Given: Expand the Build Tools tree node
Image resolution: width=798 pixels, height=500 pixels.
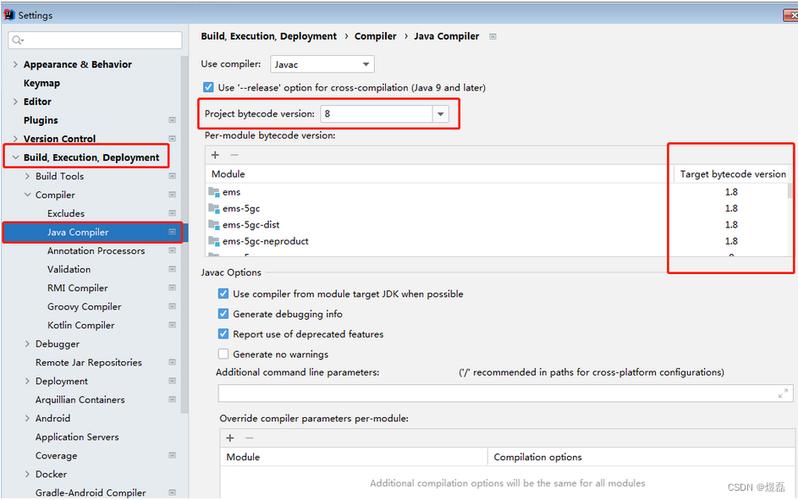Looking at the screenshot, I should 27,176.
